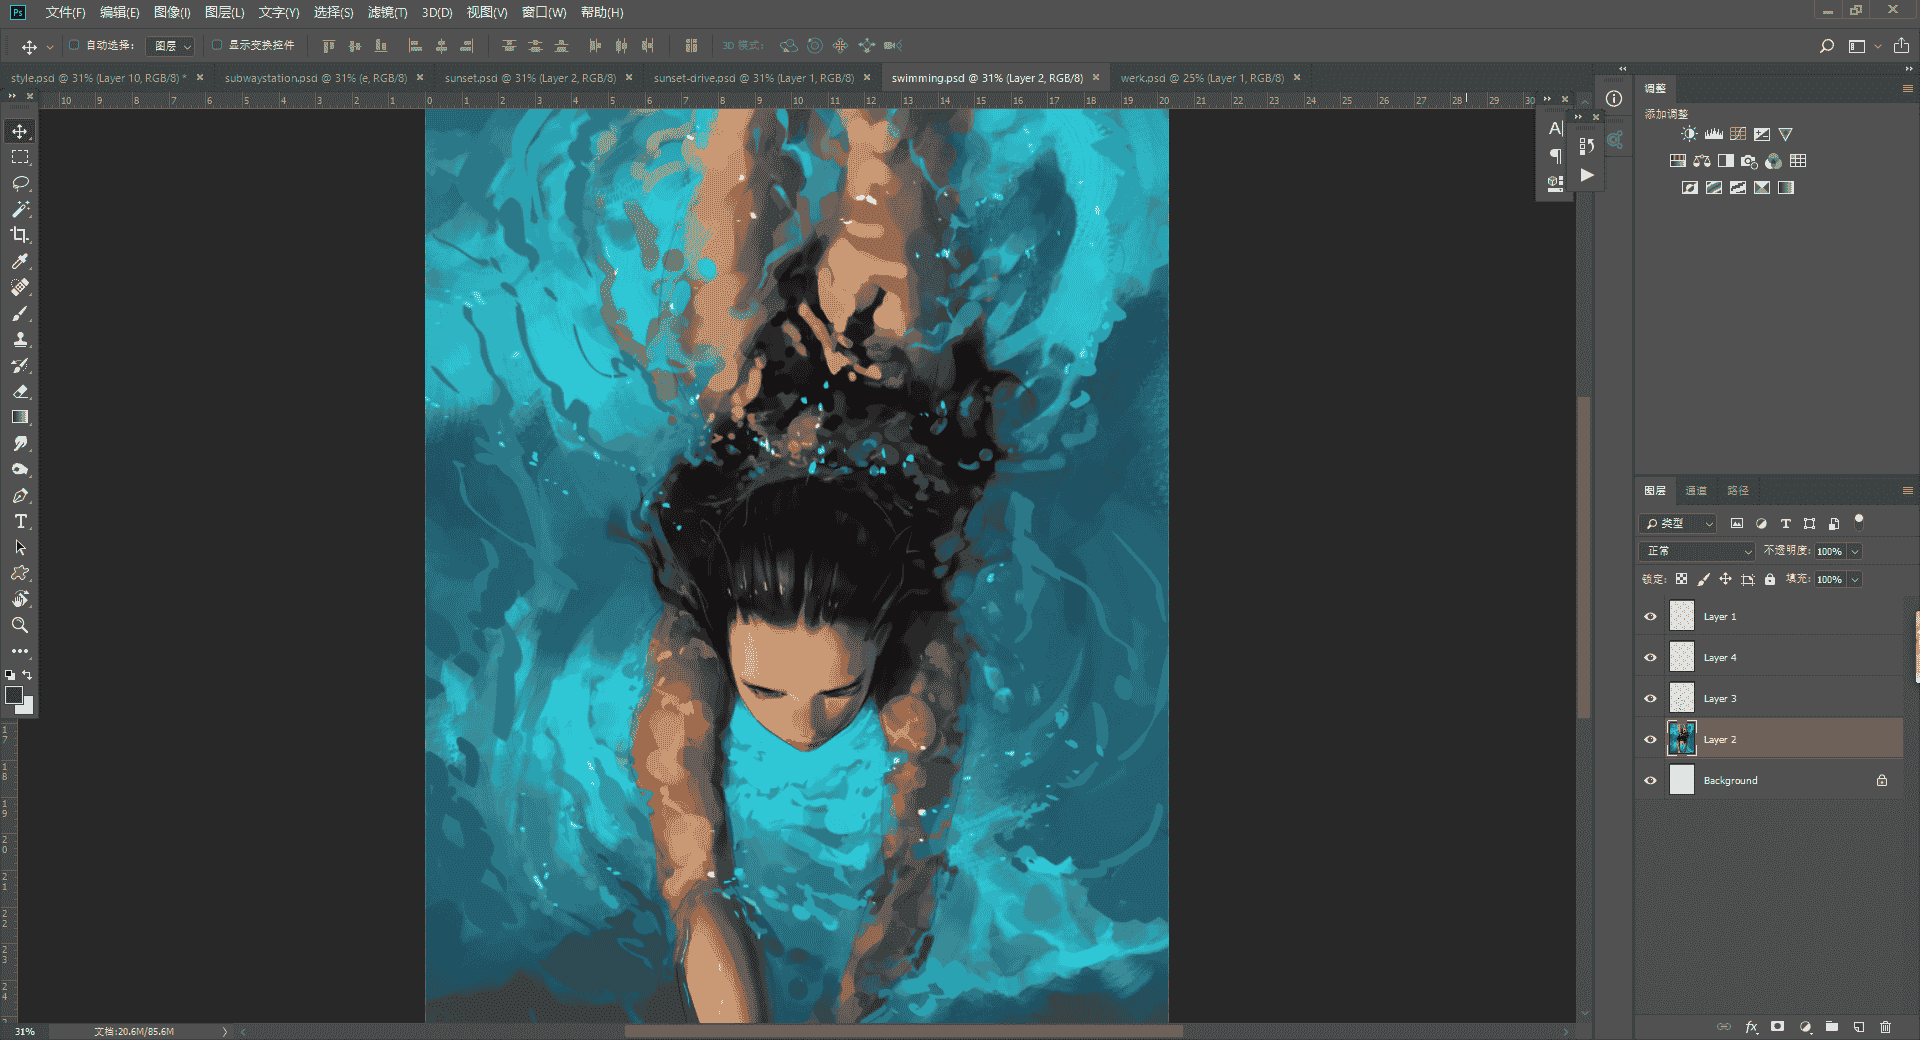Click the zoom percentage field in status bar
1920x1040 pixels.
[x=25, y=1031]
